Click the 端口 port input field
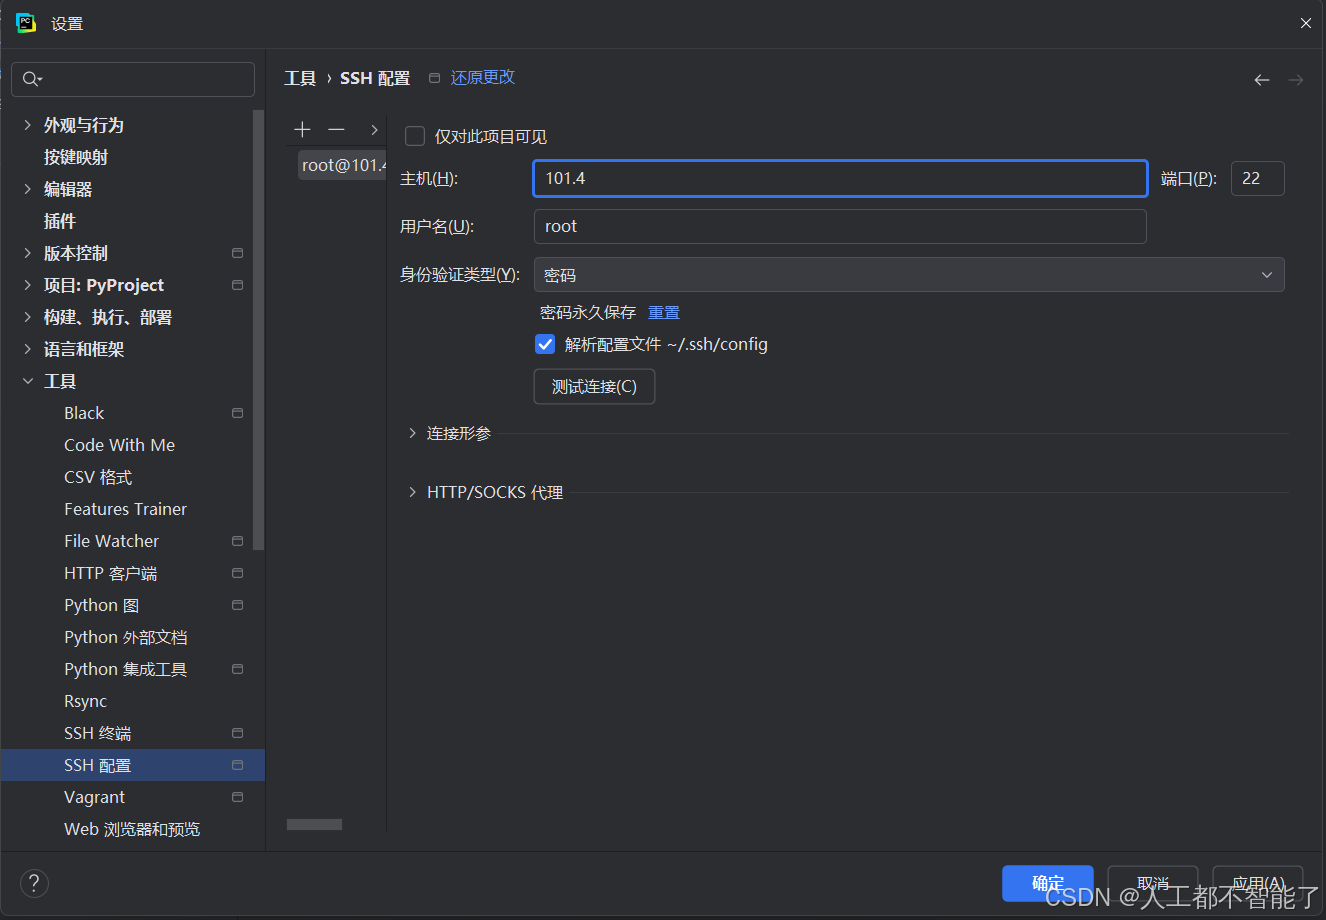Viewport: 1326px width, 920px height. 1257,179
